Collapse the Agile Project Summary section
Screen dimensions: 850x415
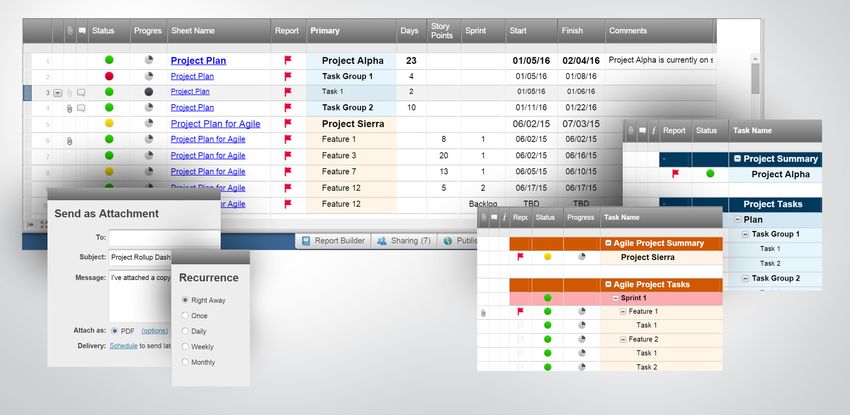pos(608,243)
